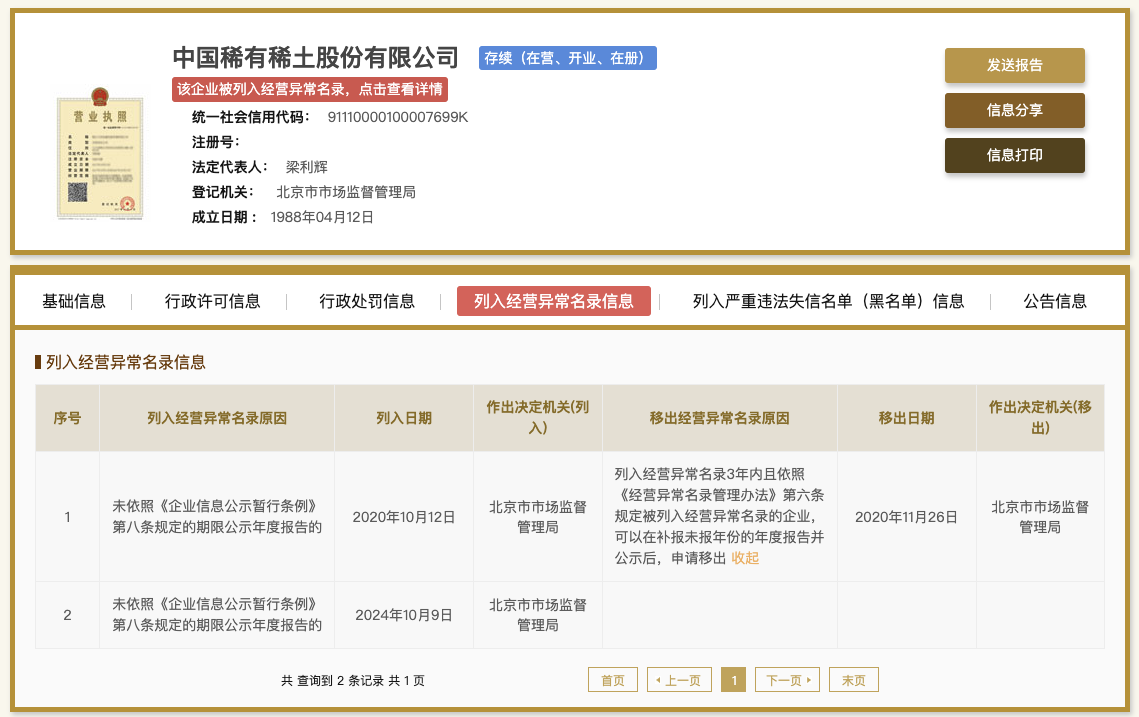
Task: Open the business license thumbnail image
Action: tap(100, 153)
